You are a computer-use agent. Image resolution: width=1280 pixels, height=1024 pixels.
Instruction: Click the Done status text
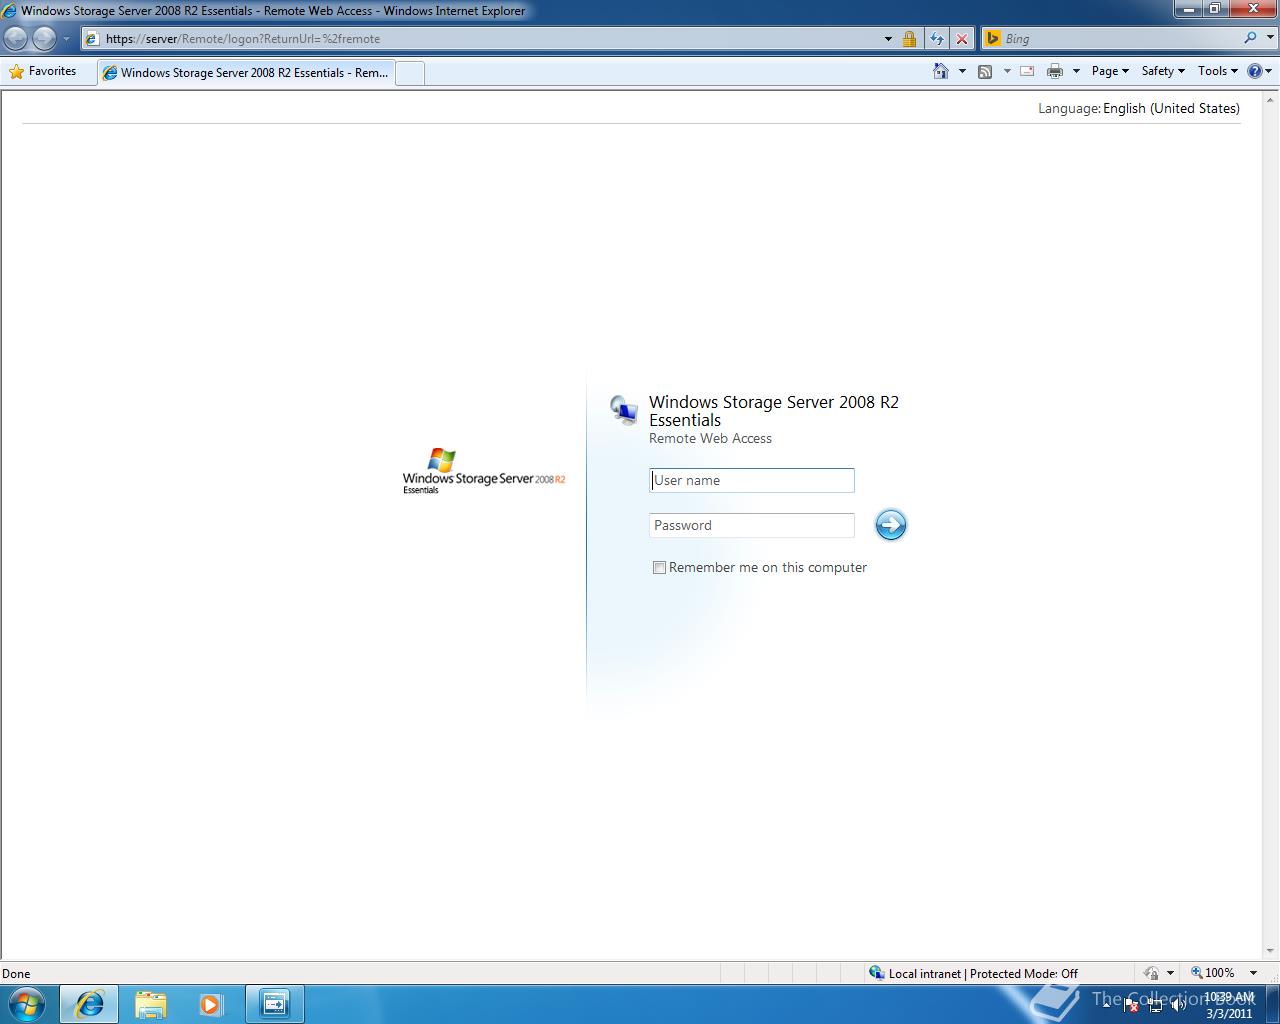(16, 973)
